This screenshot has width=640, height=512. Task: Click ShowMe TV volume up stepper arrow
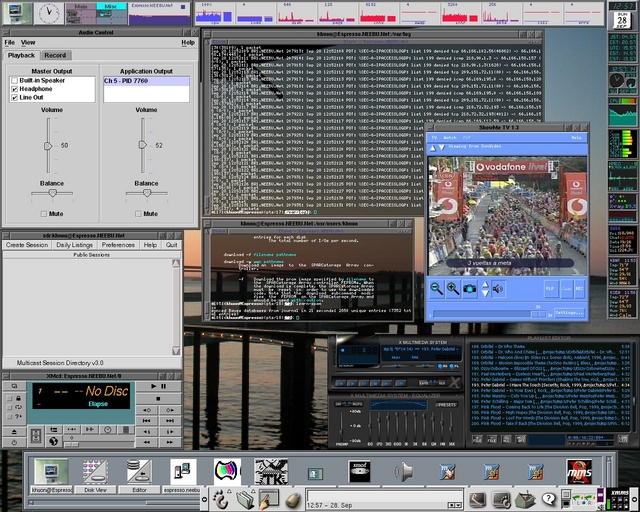pos(485,285)
